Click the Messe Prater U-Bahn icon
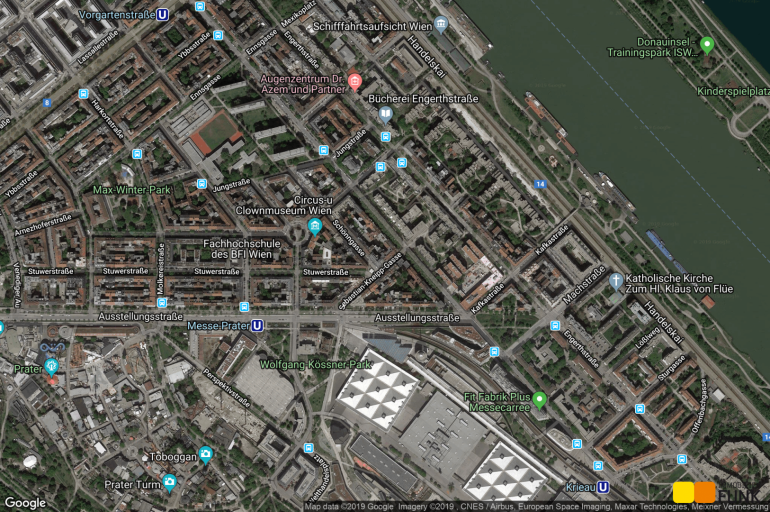Image resolution: width=770 pixels, height=512 pixels. click(257, 325)
